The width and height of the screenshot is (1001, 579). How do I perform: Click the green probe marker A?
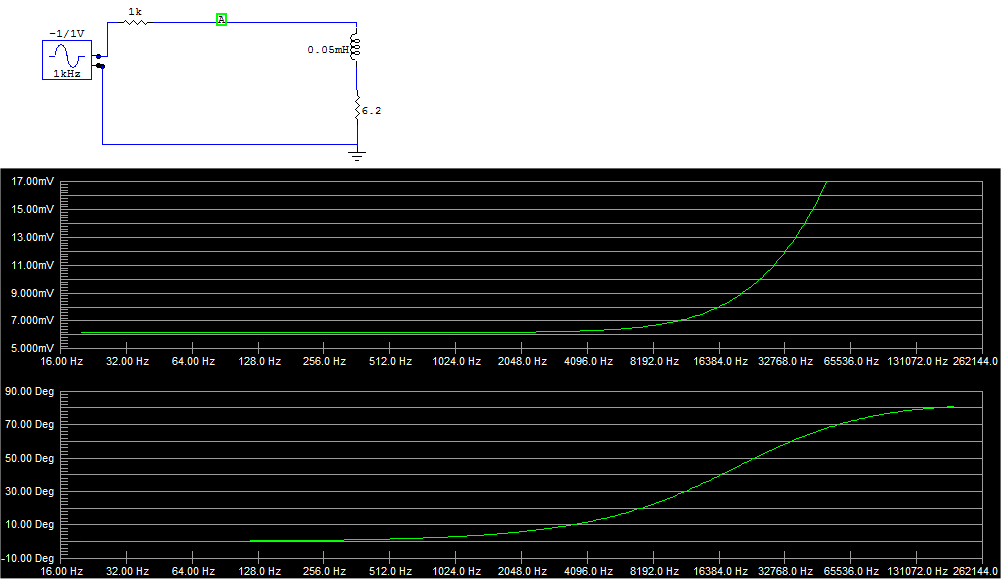221,20
